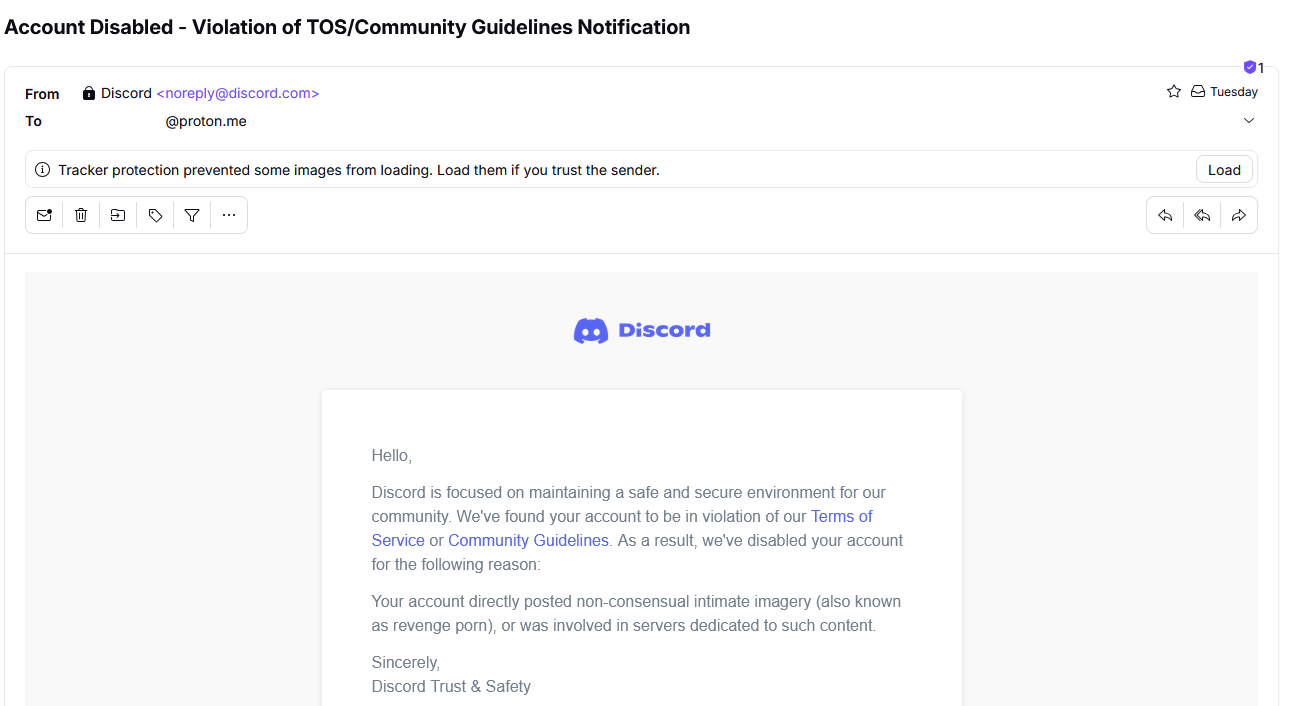Open the Move to folder menu
Viewport: 1291px width, 706px height.
(118, 215)
